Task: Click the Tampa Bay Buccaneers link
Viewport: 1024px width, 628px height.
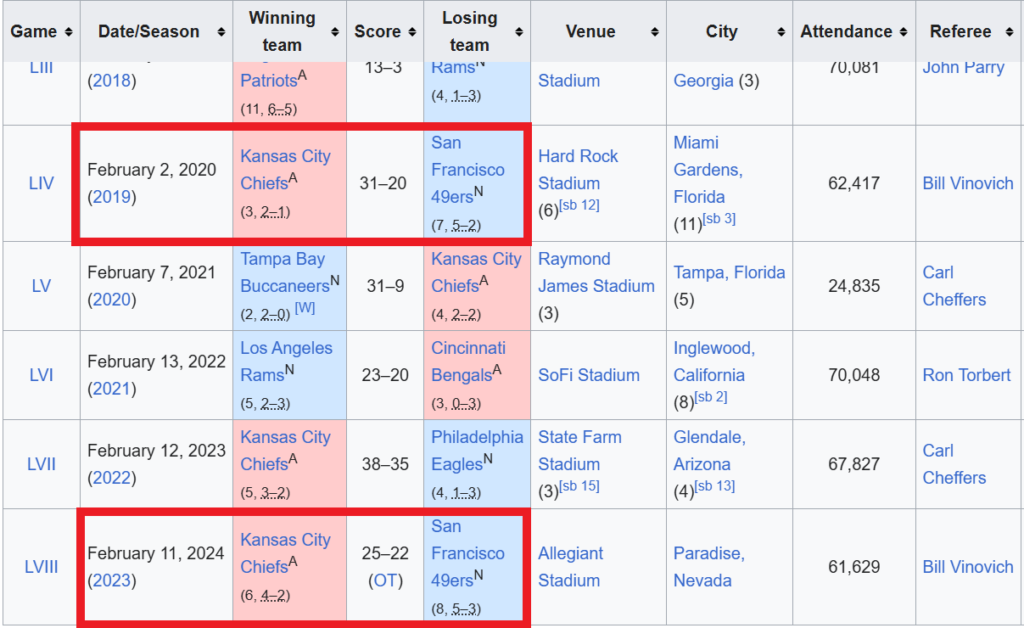Action: coord(283,272)
